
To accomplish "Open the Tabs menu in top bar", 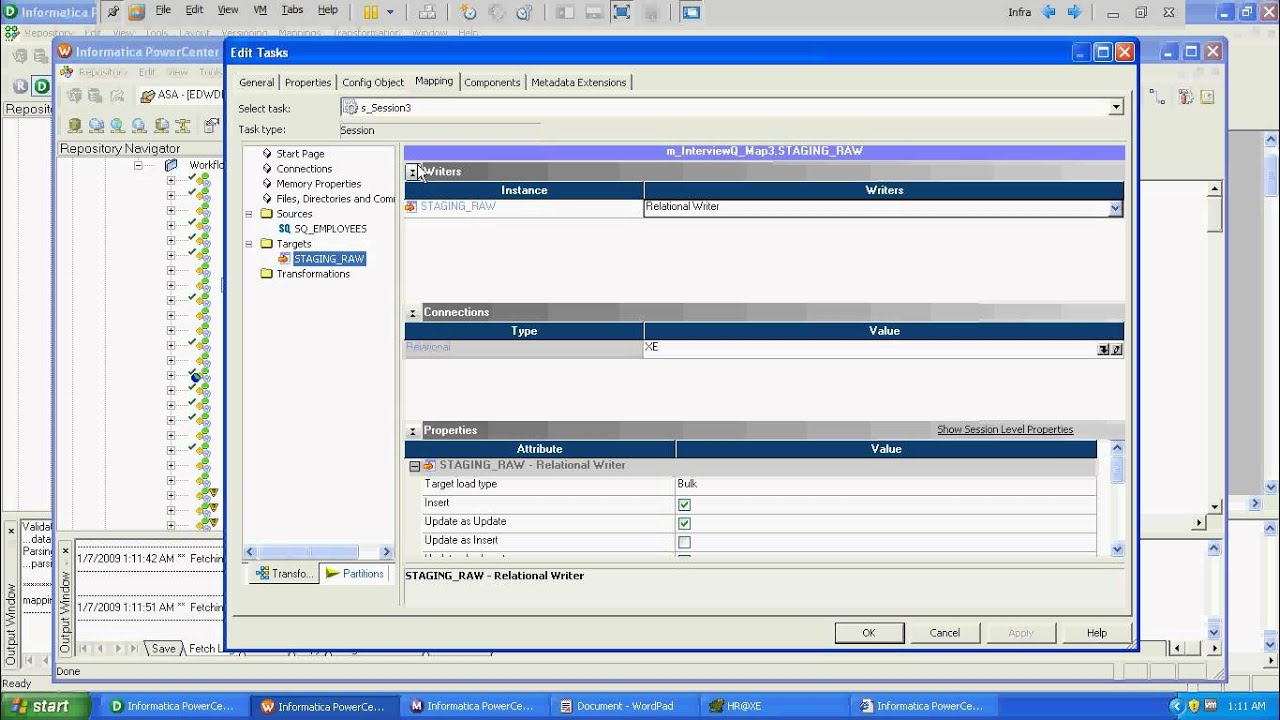I will point(292,10).
